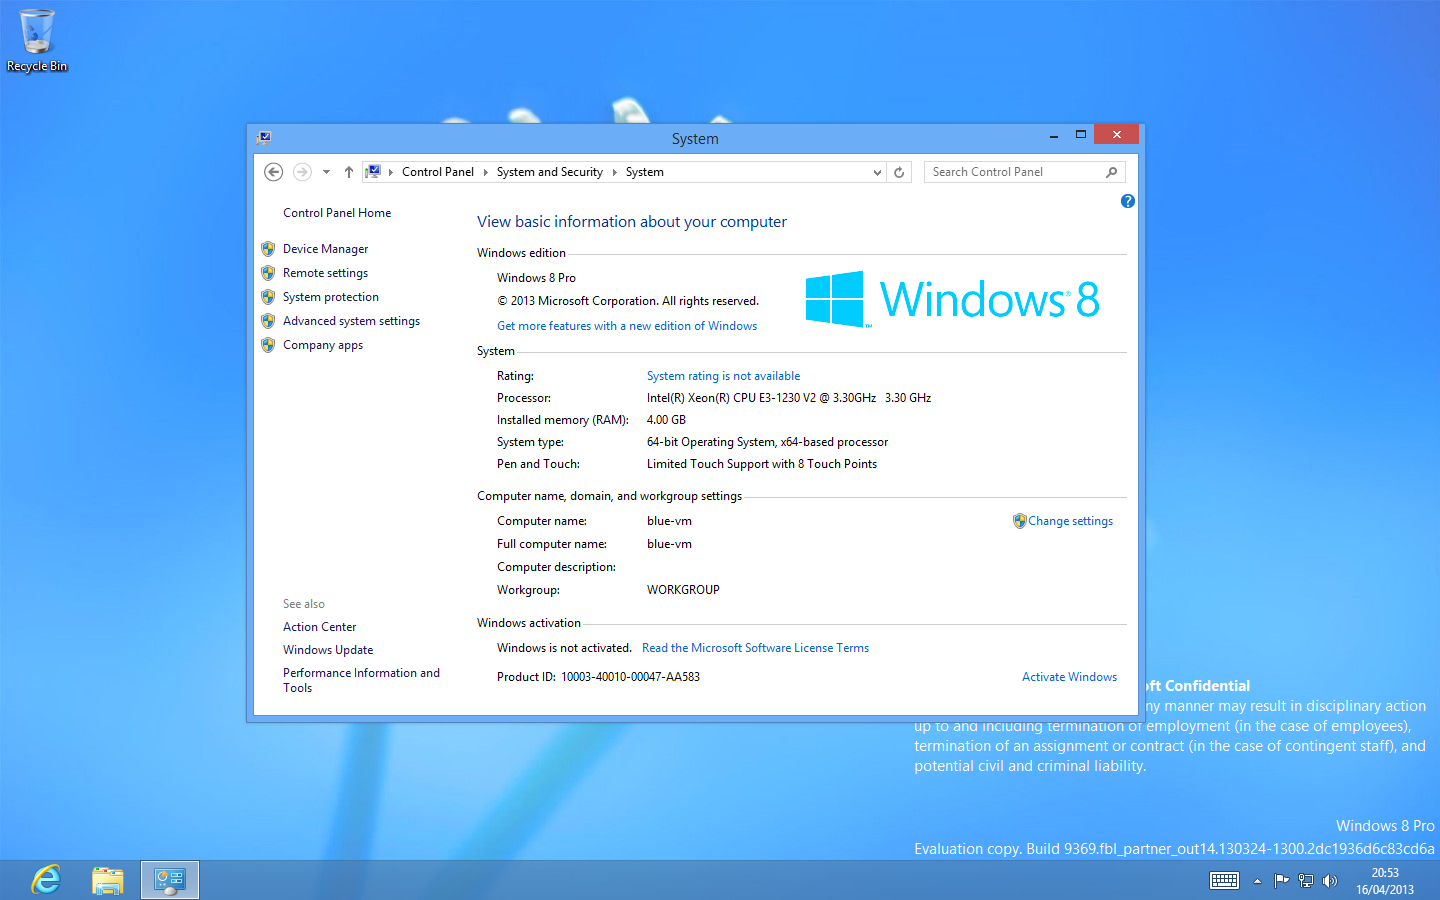Select System and Security breadcrumb
1440x900 pixels.
coord(550,172)
